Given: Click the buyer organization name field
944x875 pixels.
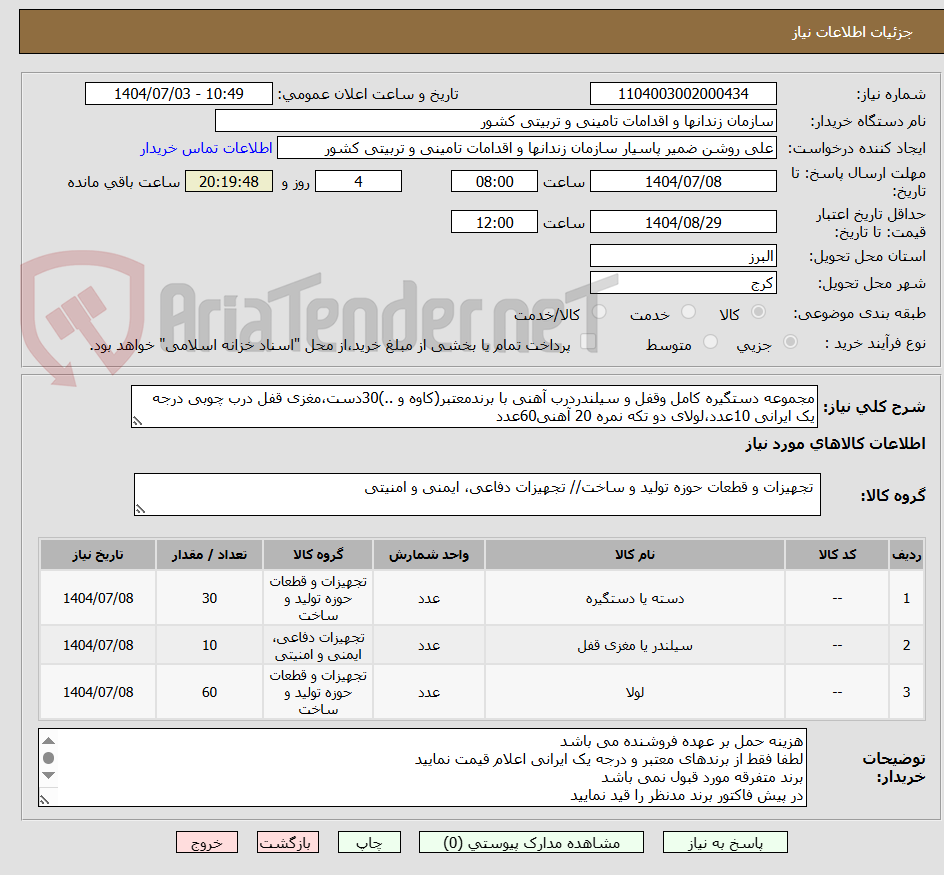Looking at the screenshot, I should click(495, 121).
